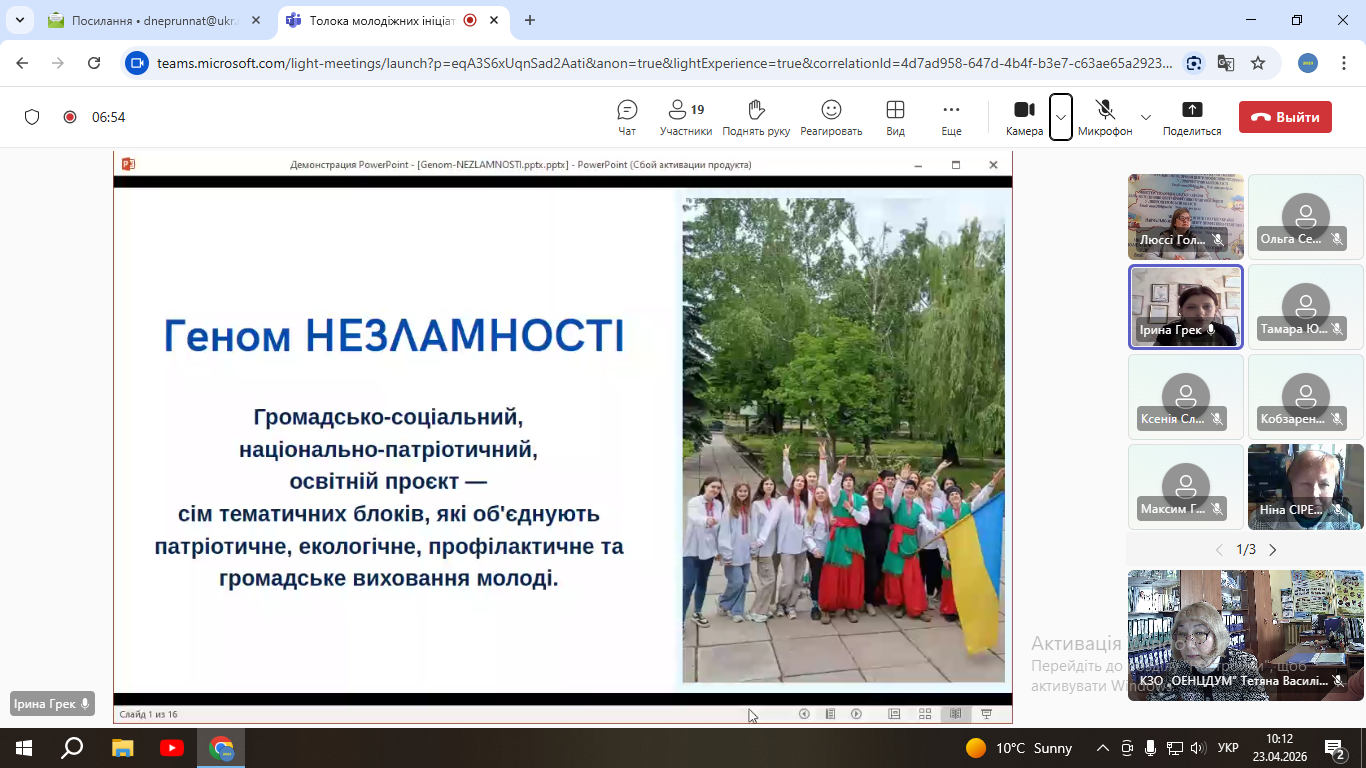
Task: Leave the meeting with Выйти button
Action: pos(1285,117)
